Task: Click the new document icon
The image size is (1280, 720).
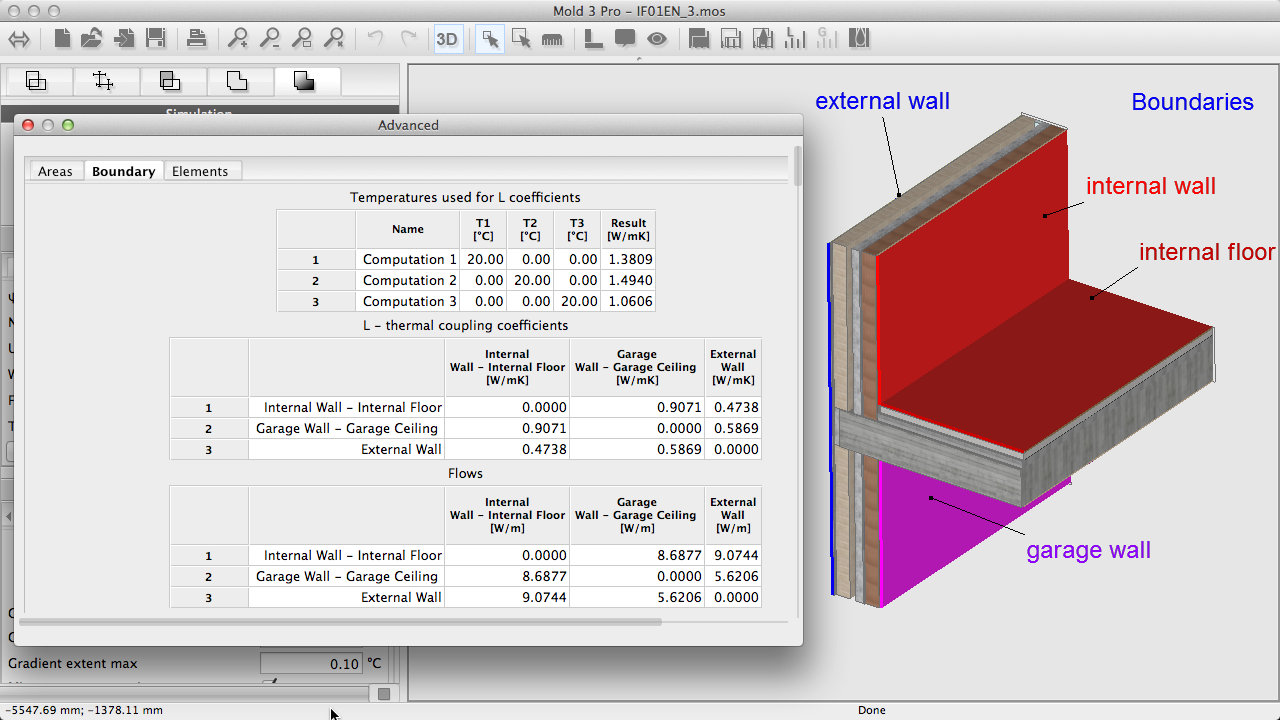Action: coord(62,39)
